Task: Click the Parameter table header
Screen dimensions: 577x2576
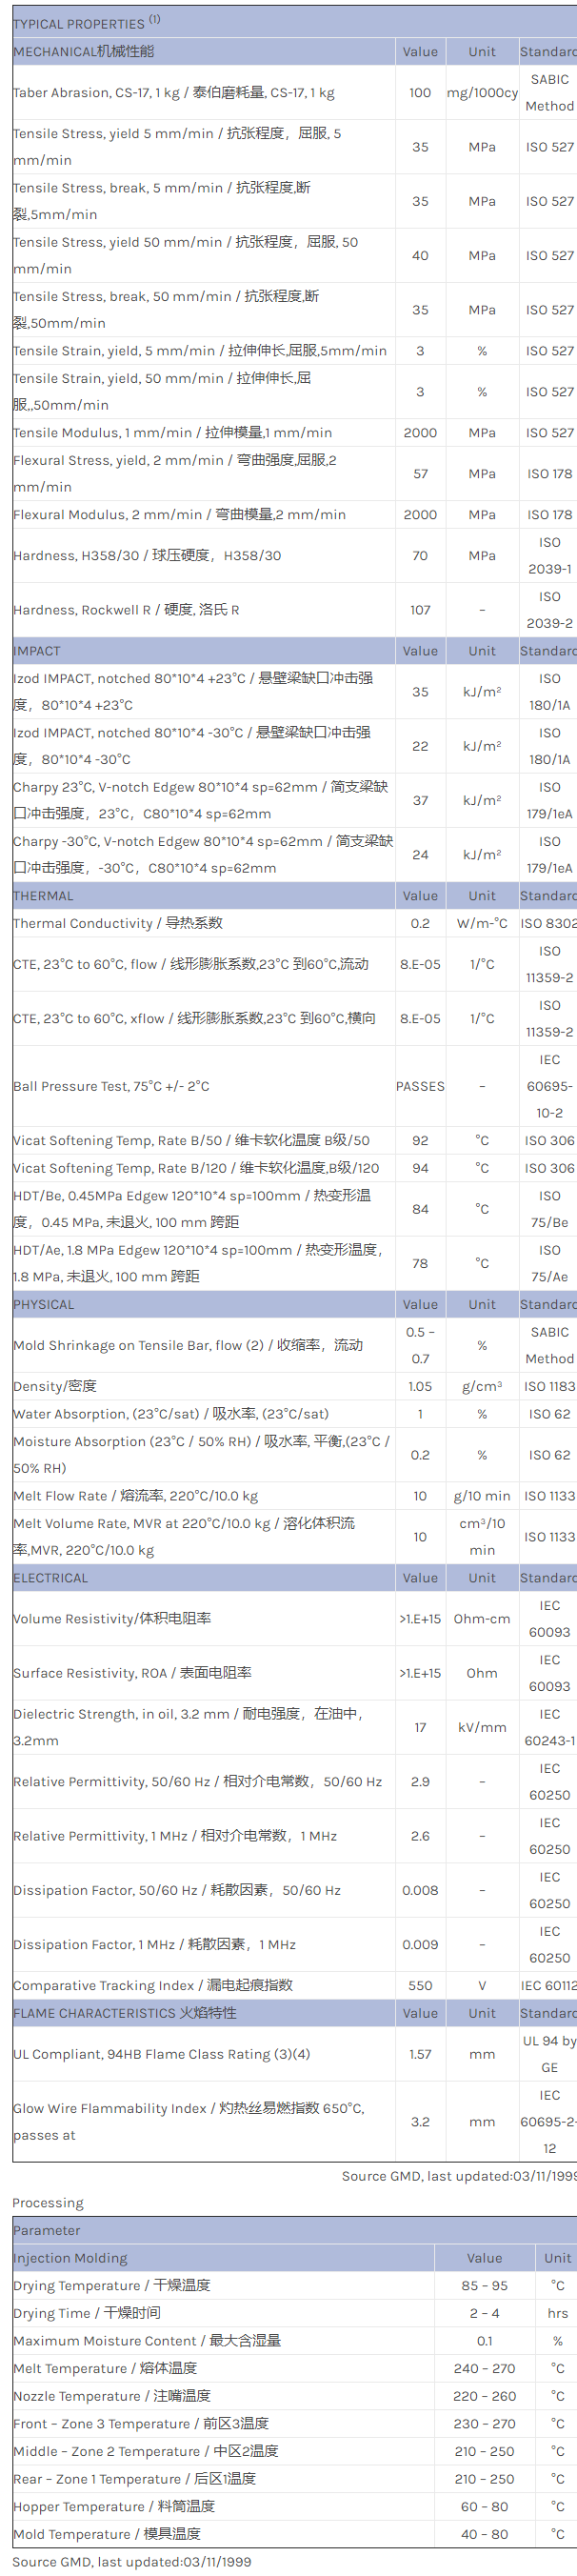Action: [x=47, y=2230]
